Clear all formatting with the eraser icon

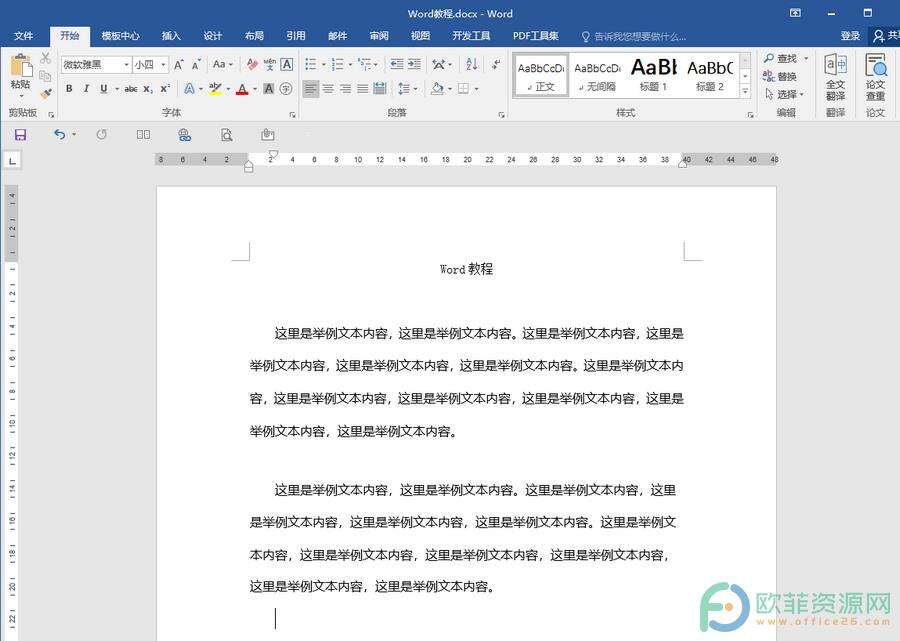pos(252,64)
